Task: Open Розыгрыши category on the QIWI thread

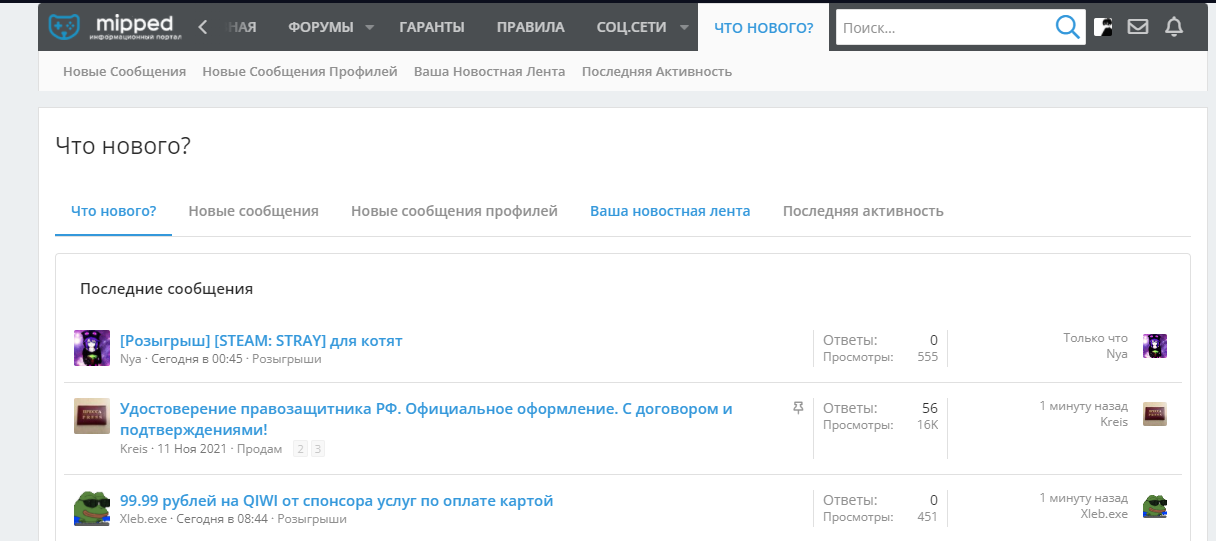Action: tap(312, 518)
